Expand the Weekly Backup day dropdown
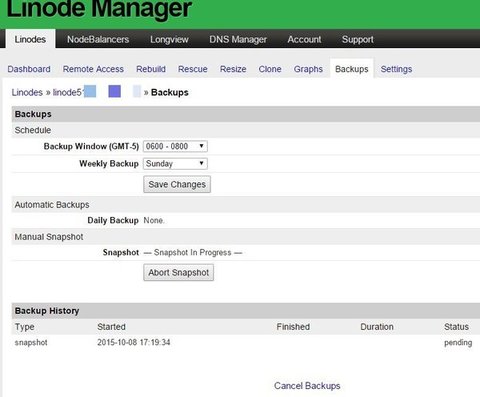Image resolution: width=480 pixels, height=397 pixels. pyautogui.click(x=175, y=164)
